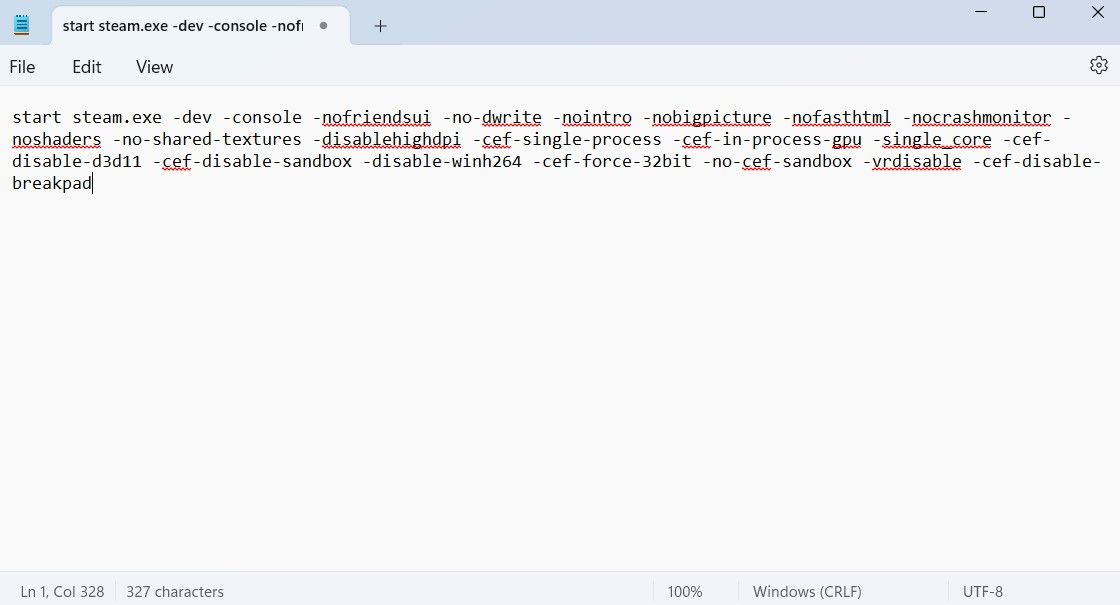Viewport: 1120px width, 605px height.
Task: Click the '-dev' flag
Action: 192,117
